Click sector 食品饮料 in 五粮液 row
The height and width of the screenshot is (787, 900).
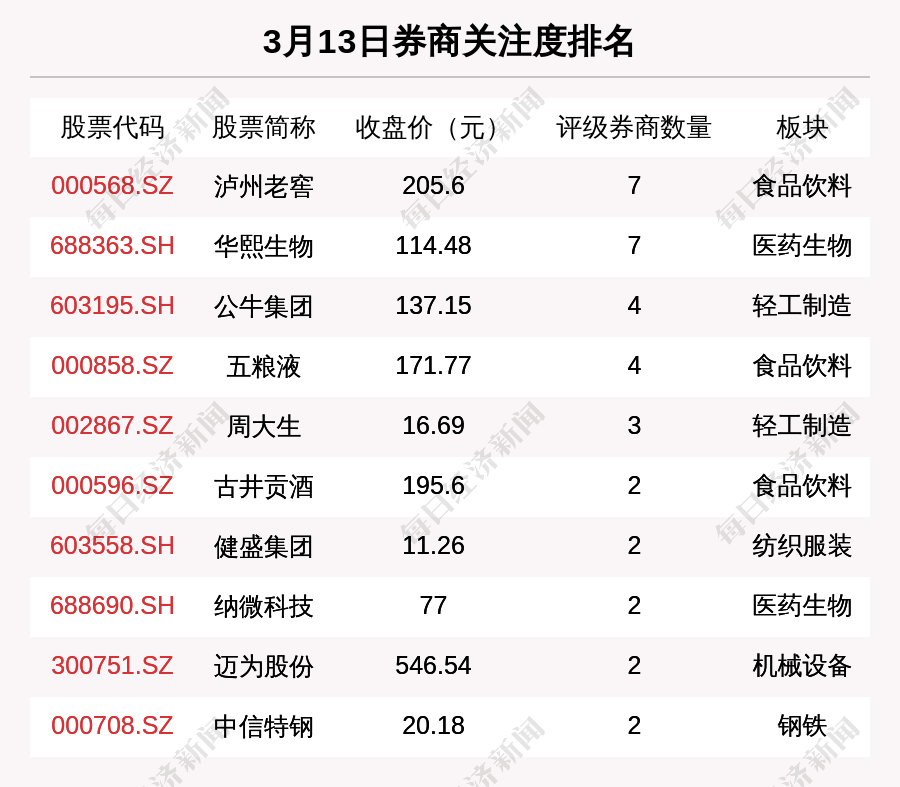[x=802, y=366]
